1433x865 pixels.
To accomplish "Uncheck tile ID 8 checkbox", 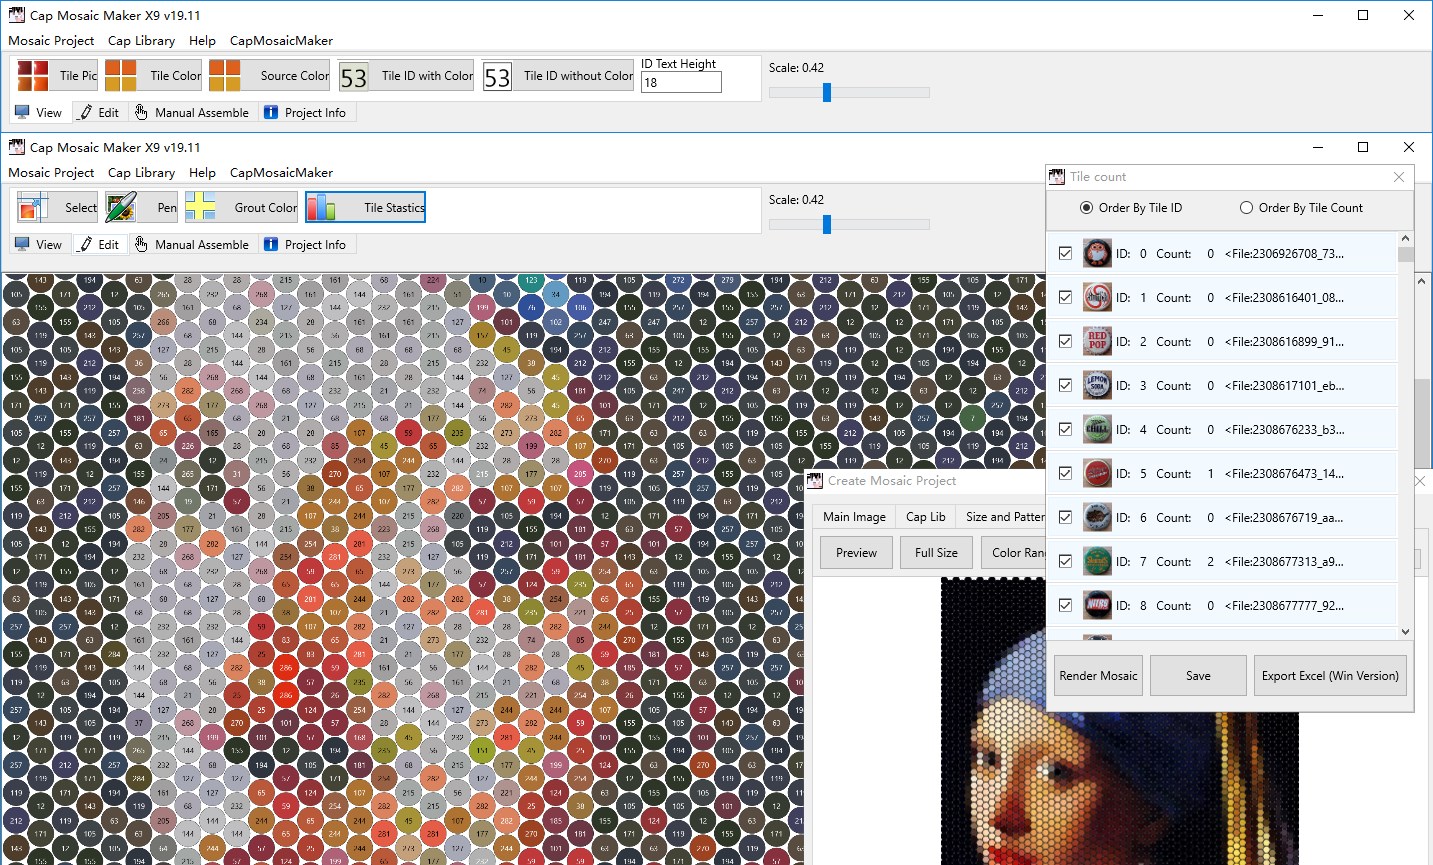I will point(1065,605).
